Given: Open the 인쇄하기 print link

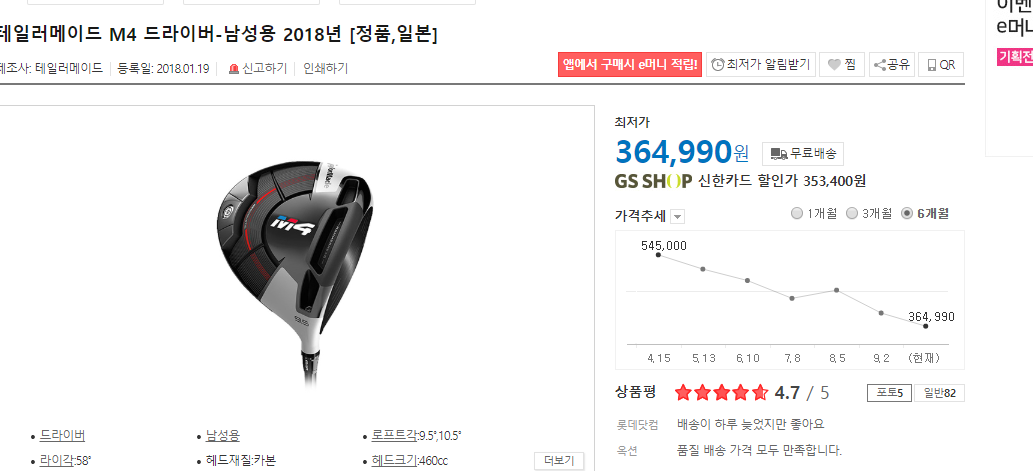Looking at the screenshot, I should pyautogui.click(x=325, y=68).
